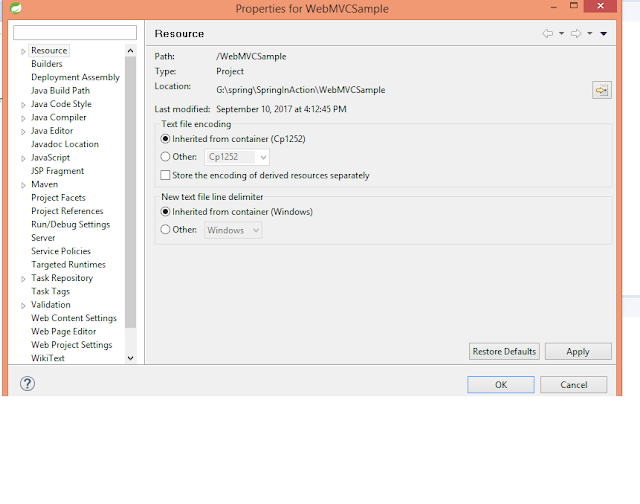Open Web Page Editor page
Viewport: 640px width, 504px height.
(x=63, y=331)
